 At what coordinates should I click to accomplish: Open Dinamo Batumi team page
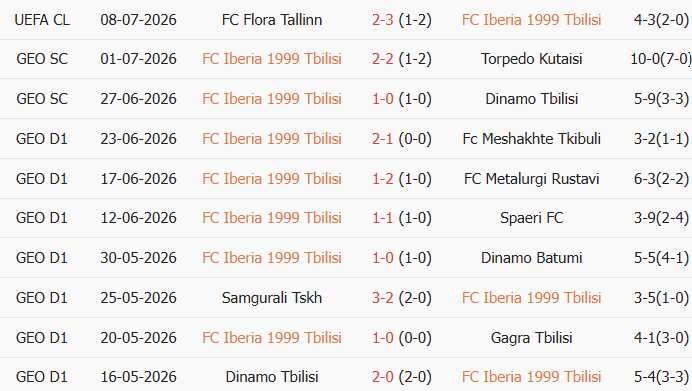click(x=531, y=258)
